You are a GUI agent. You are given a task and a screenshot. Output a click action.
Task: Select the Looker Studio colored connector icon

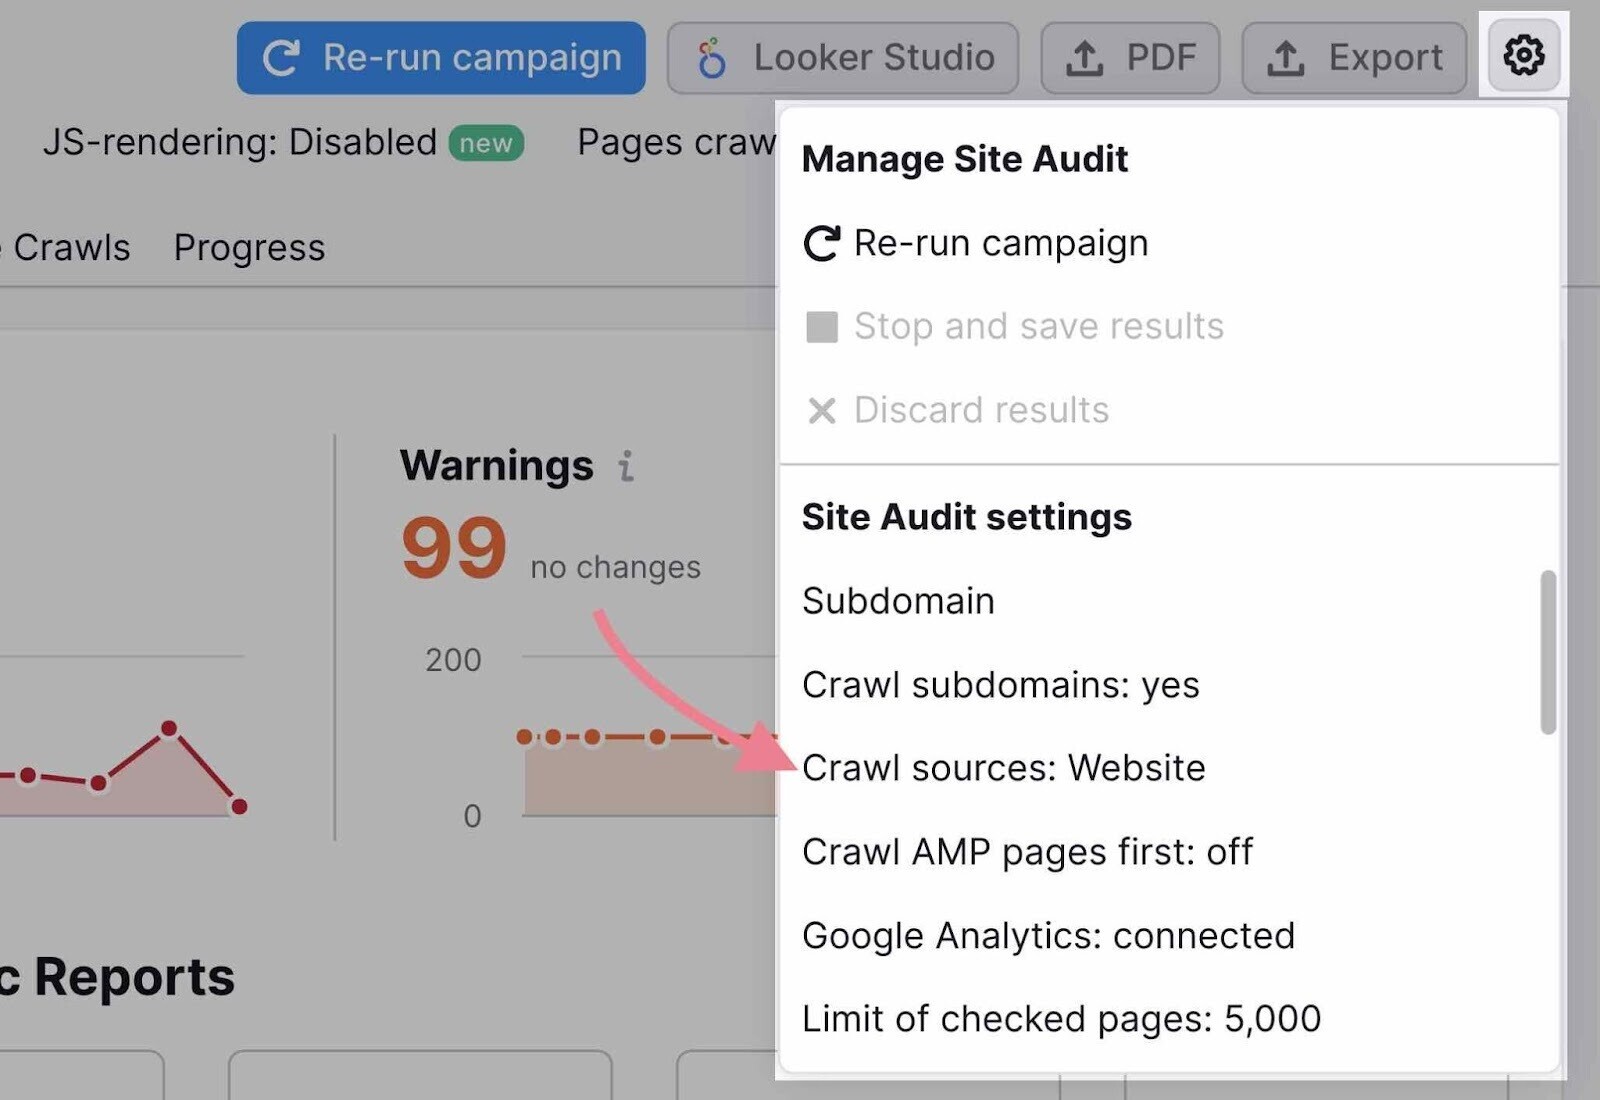tap(712, 57)
